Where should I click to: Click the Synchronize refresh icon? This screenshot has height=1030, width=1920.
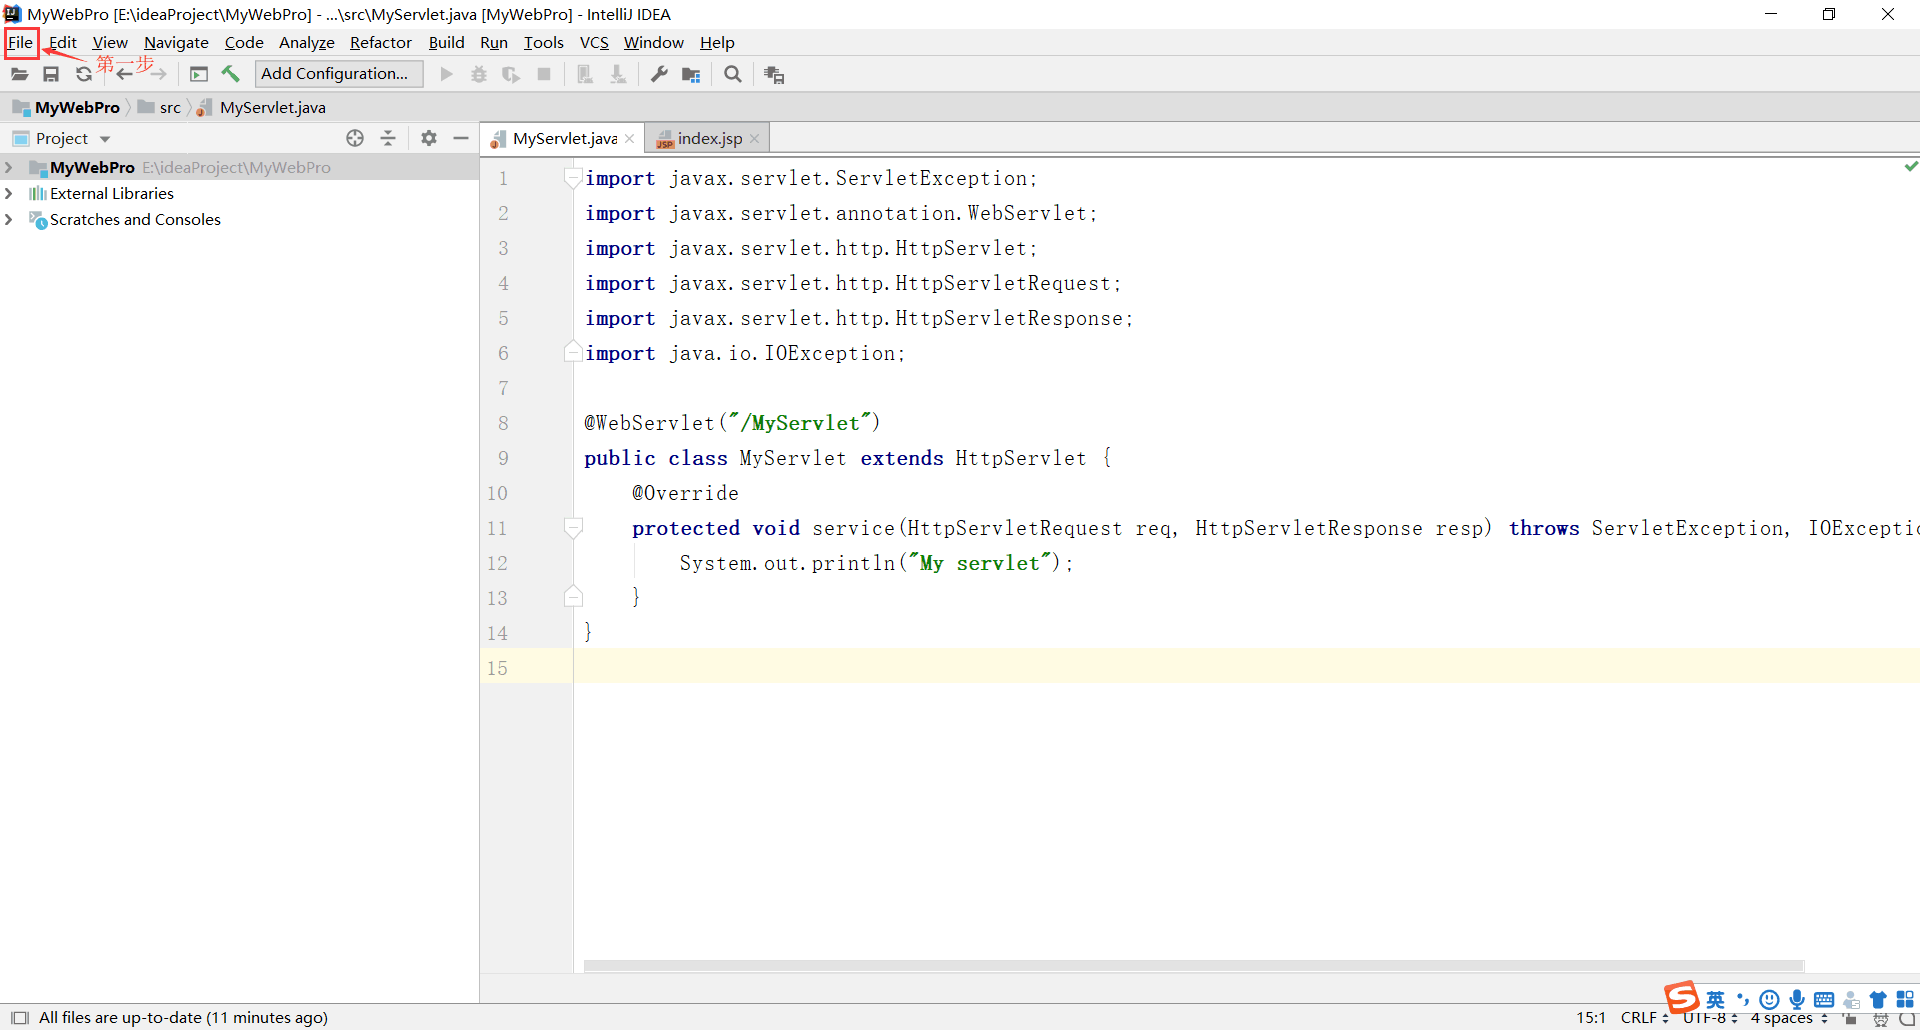(84, 74)
